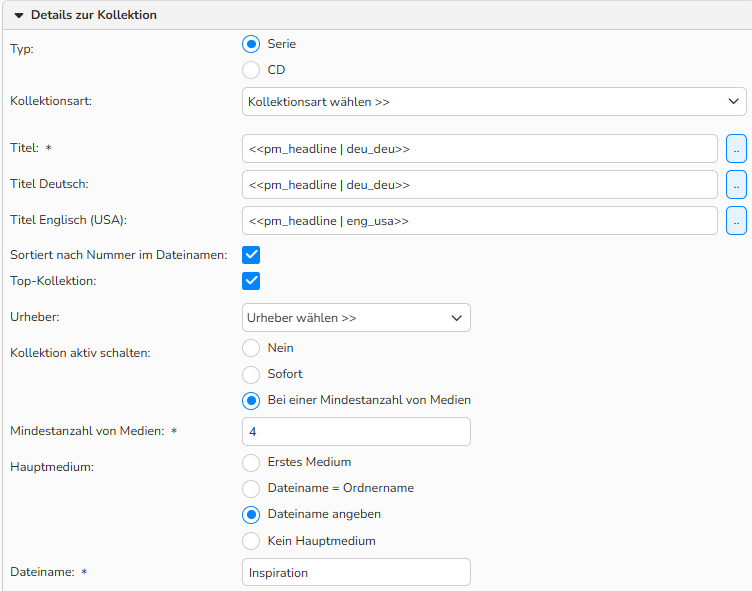Open placeholder picker next to Titel field

pos(736,149)
